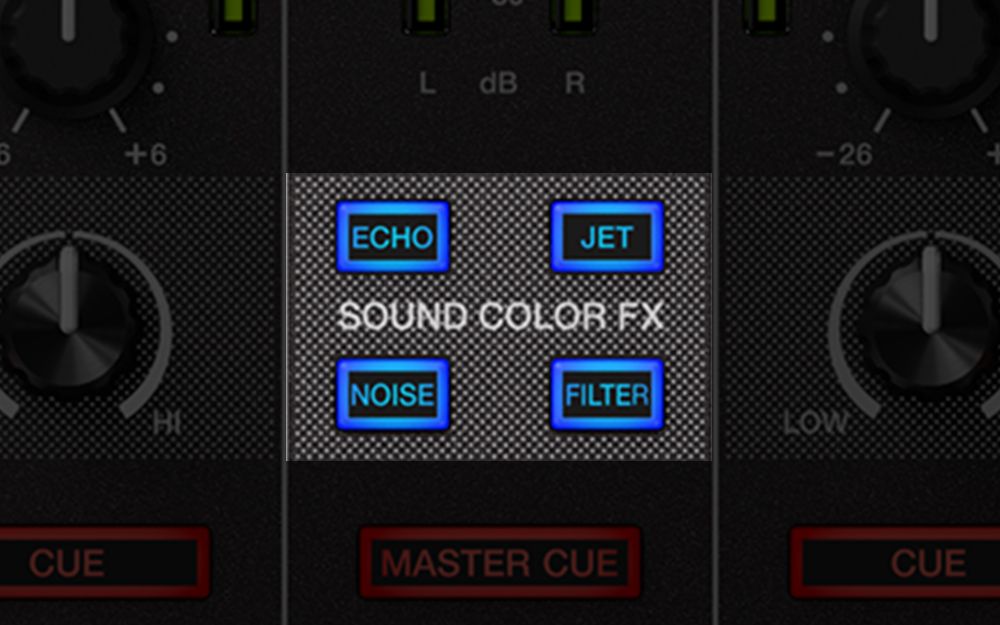Click the SOUND COLOR FX label

(501, 316)
